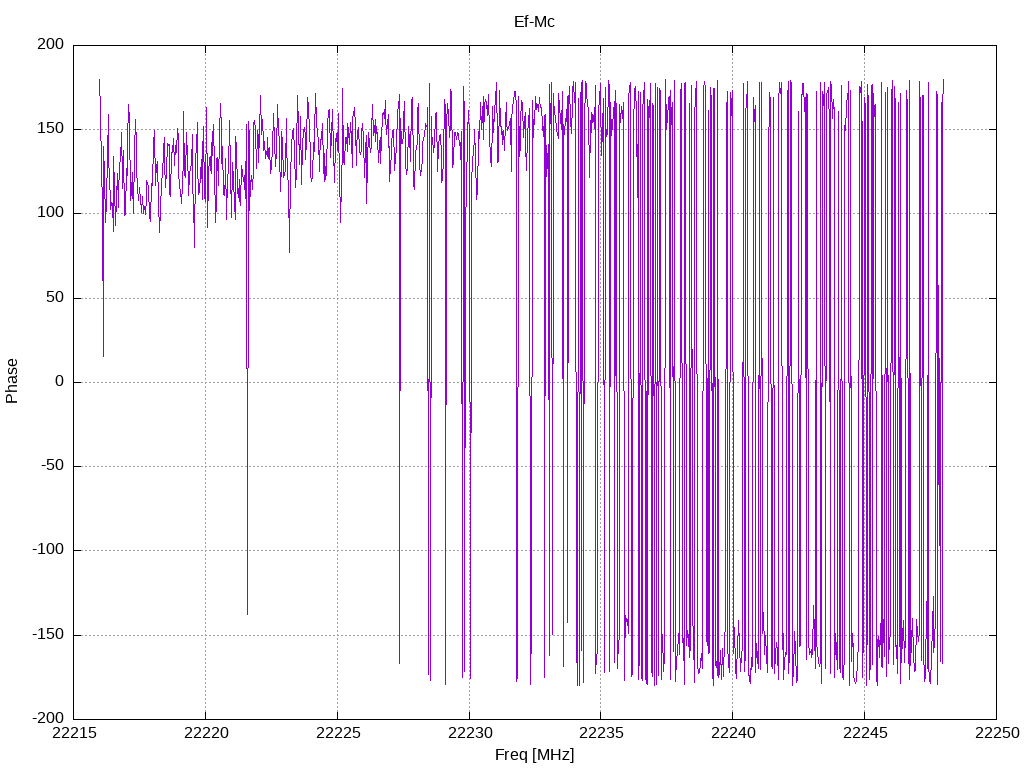Viewport: 1024px width, 768px height.
Task: Click the 22225 x-axis tick label
Action: coord(338,733)
